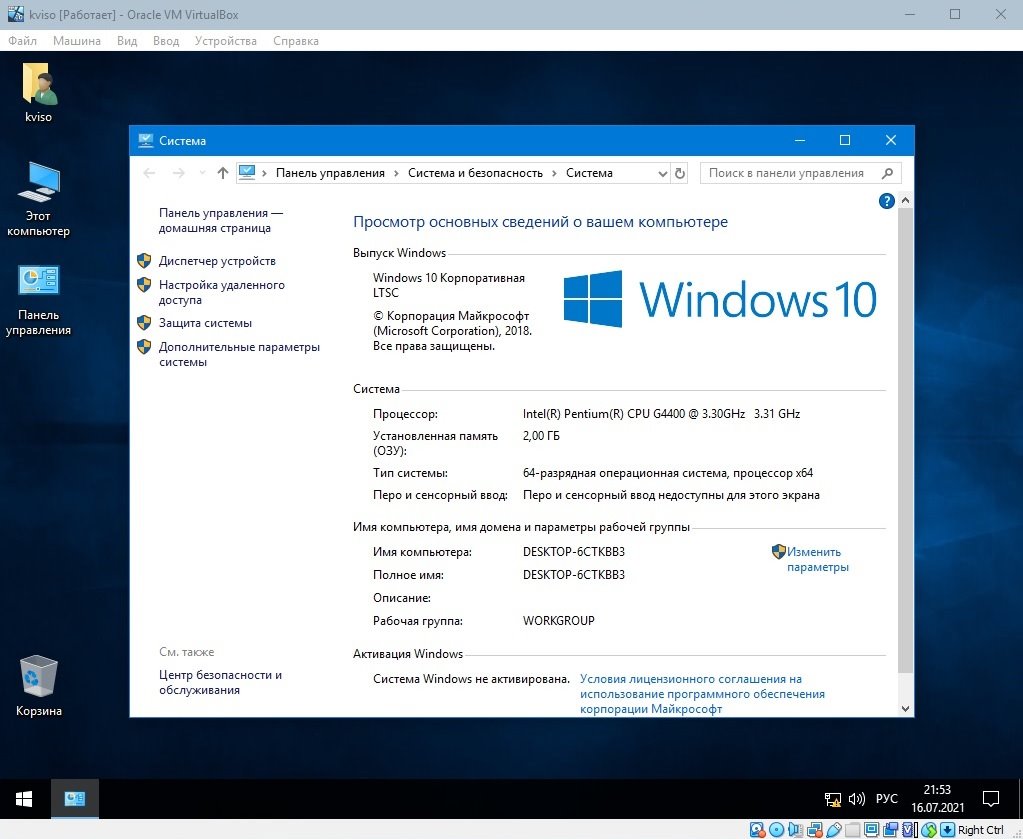1023x839 pixels.
Task: Expand the address bar history dropdown
Action: [662, 174]
